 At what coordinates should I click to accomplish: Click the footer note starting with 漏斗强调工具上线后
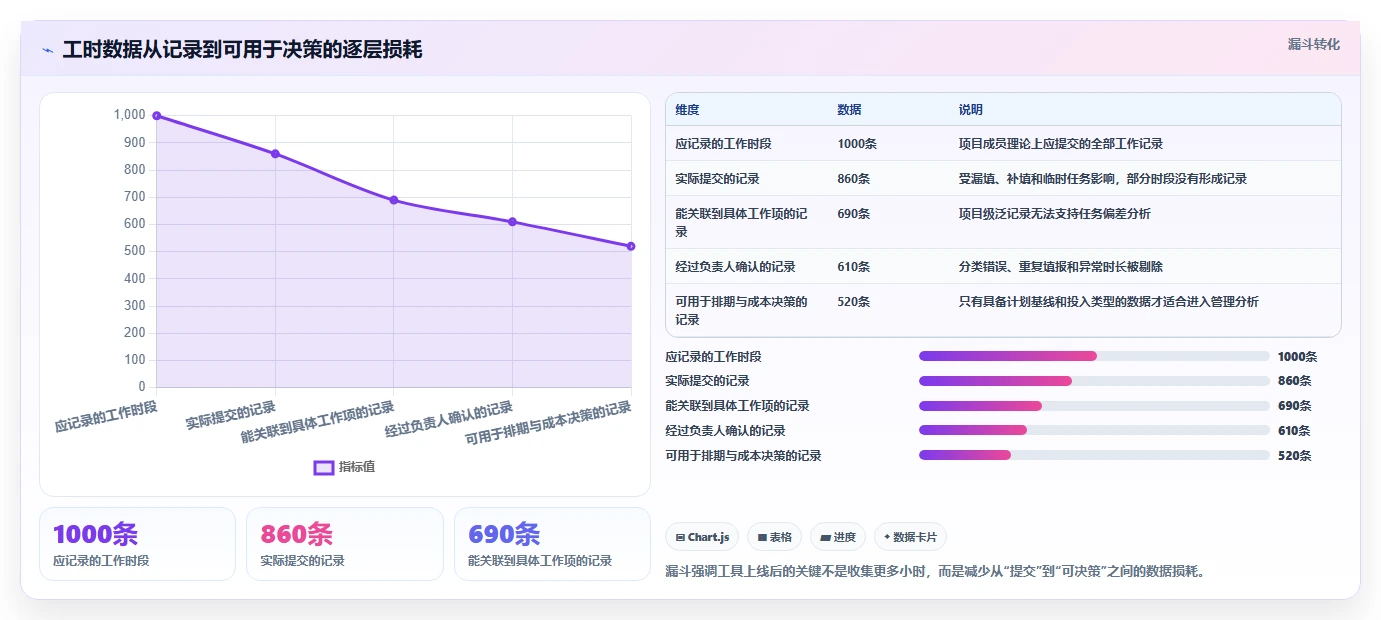pos(935,572)
